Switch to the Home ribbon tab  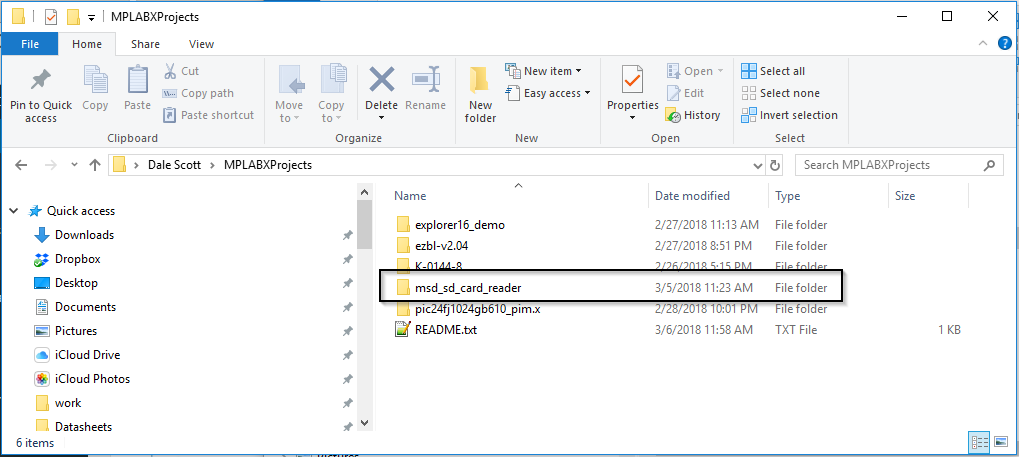pos(87,44)
